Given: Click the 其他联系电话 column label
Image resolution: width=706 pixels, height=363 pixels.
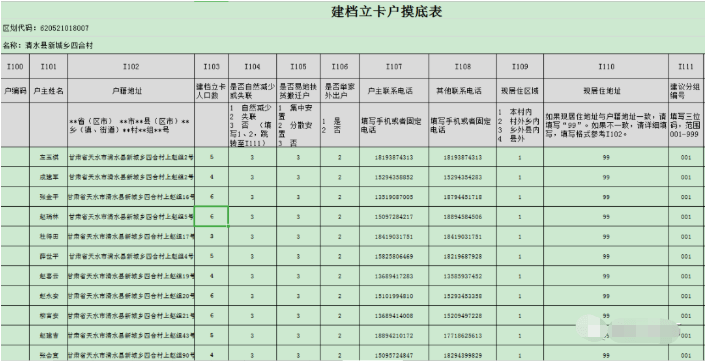Looking at the screenshot, I should click(x=463, y=91).
